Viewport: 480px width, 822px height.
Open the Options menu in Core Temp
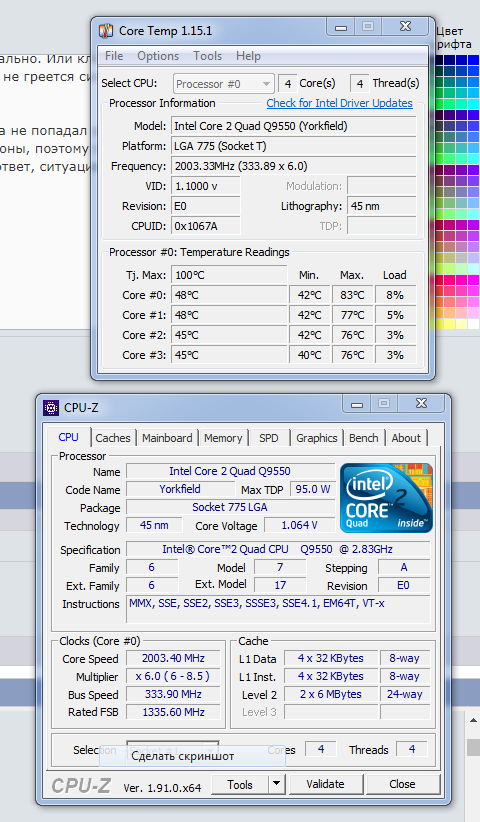coord(158,56)
